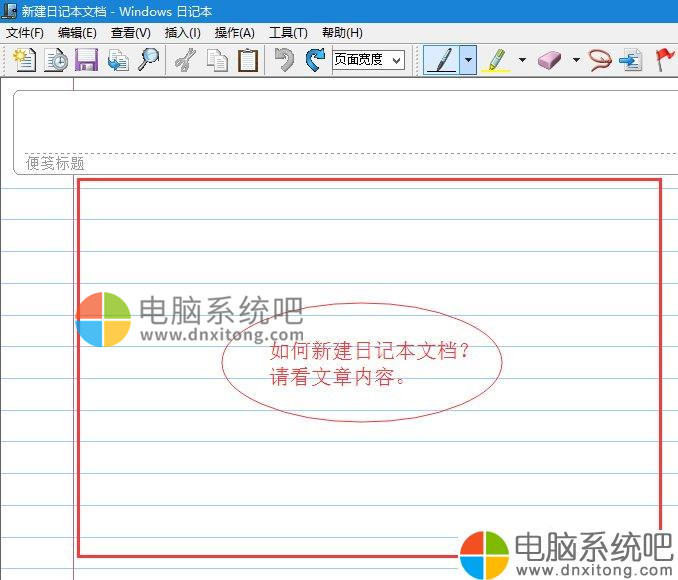Screen dimensions: 678x580
Task: Open the 页面宽度 zoom dropdown
Action: pos(368,60)
